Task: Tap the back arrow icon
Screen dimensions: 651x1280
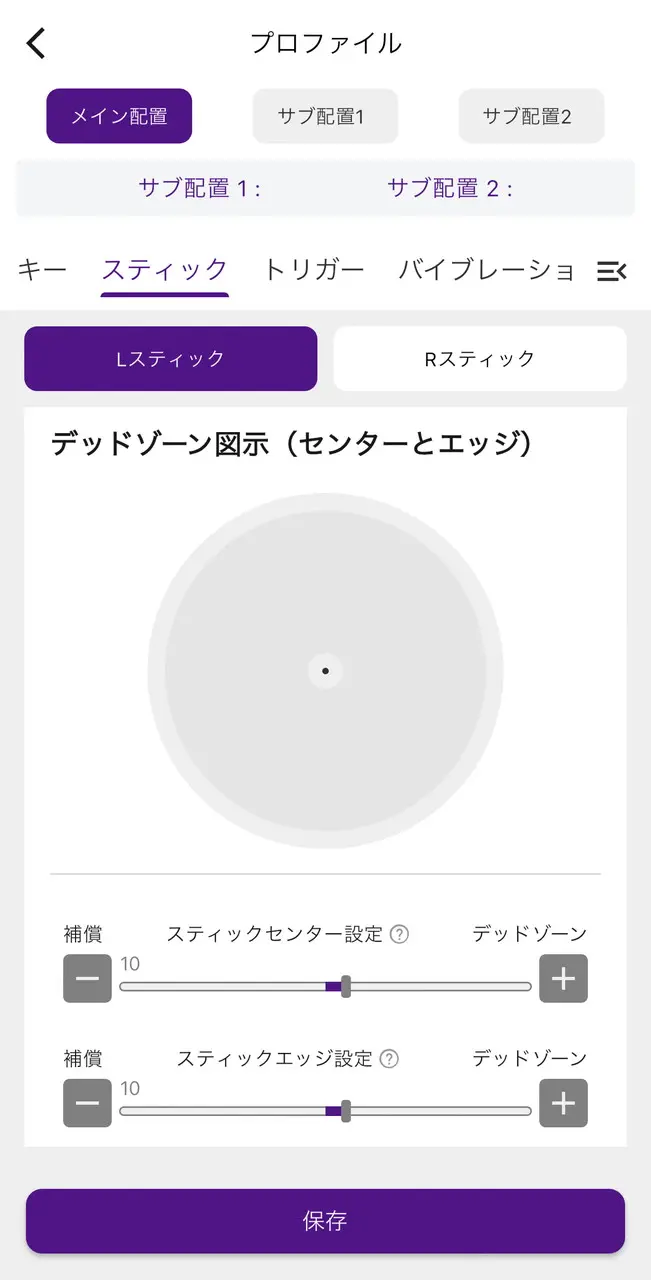Action: [x=36, y=43]
